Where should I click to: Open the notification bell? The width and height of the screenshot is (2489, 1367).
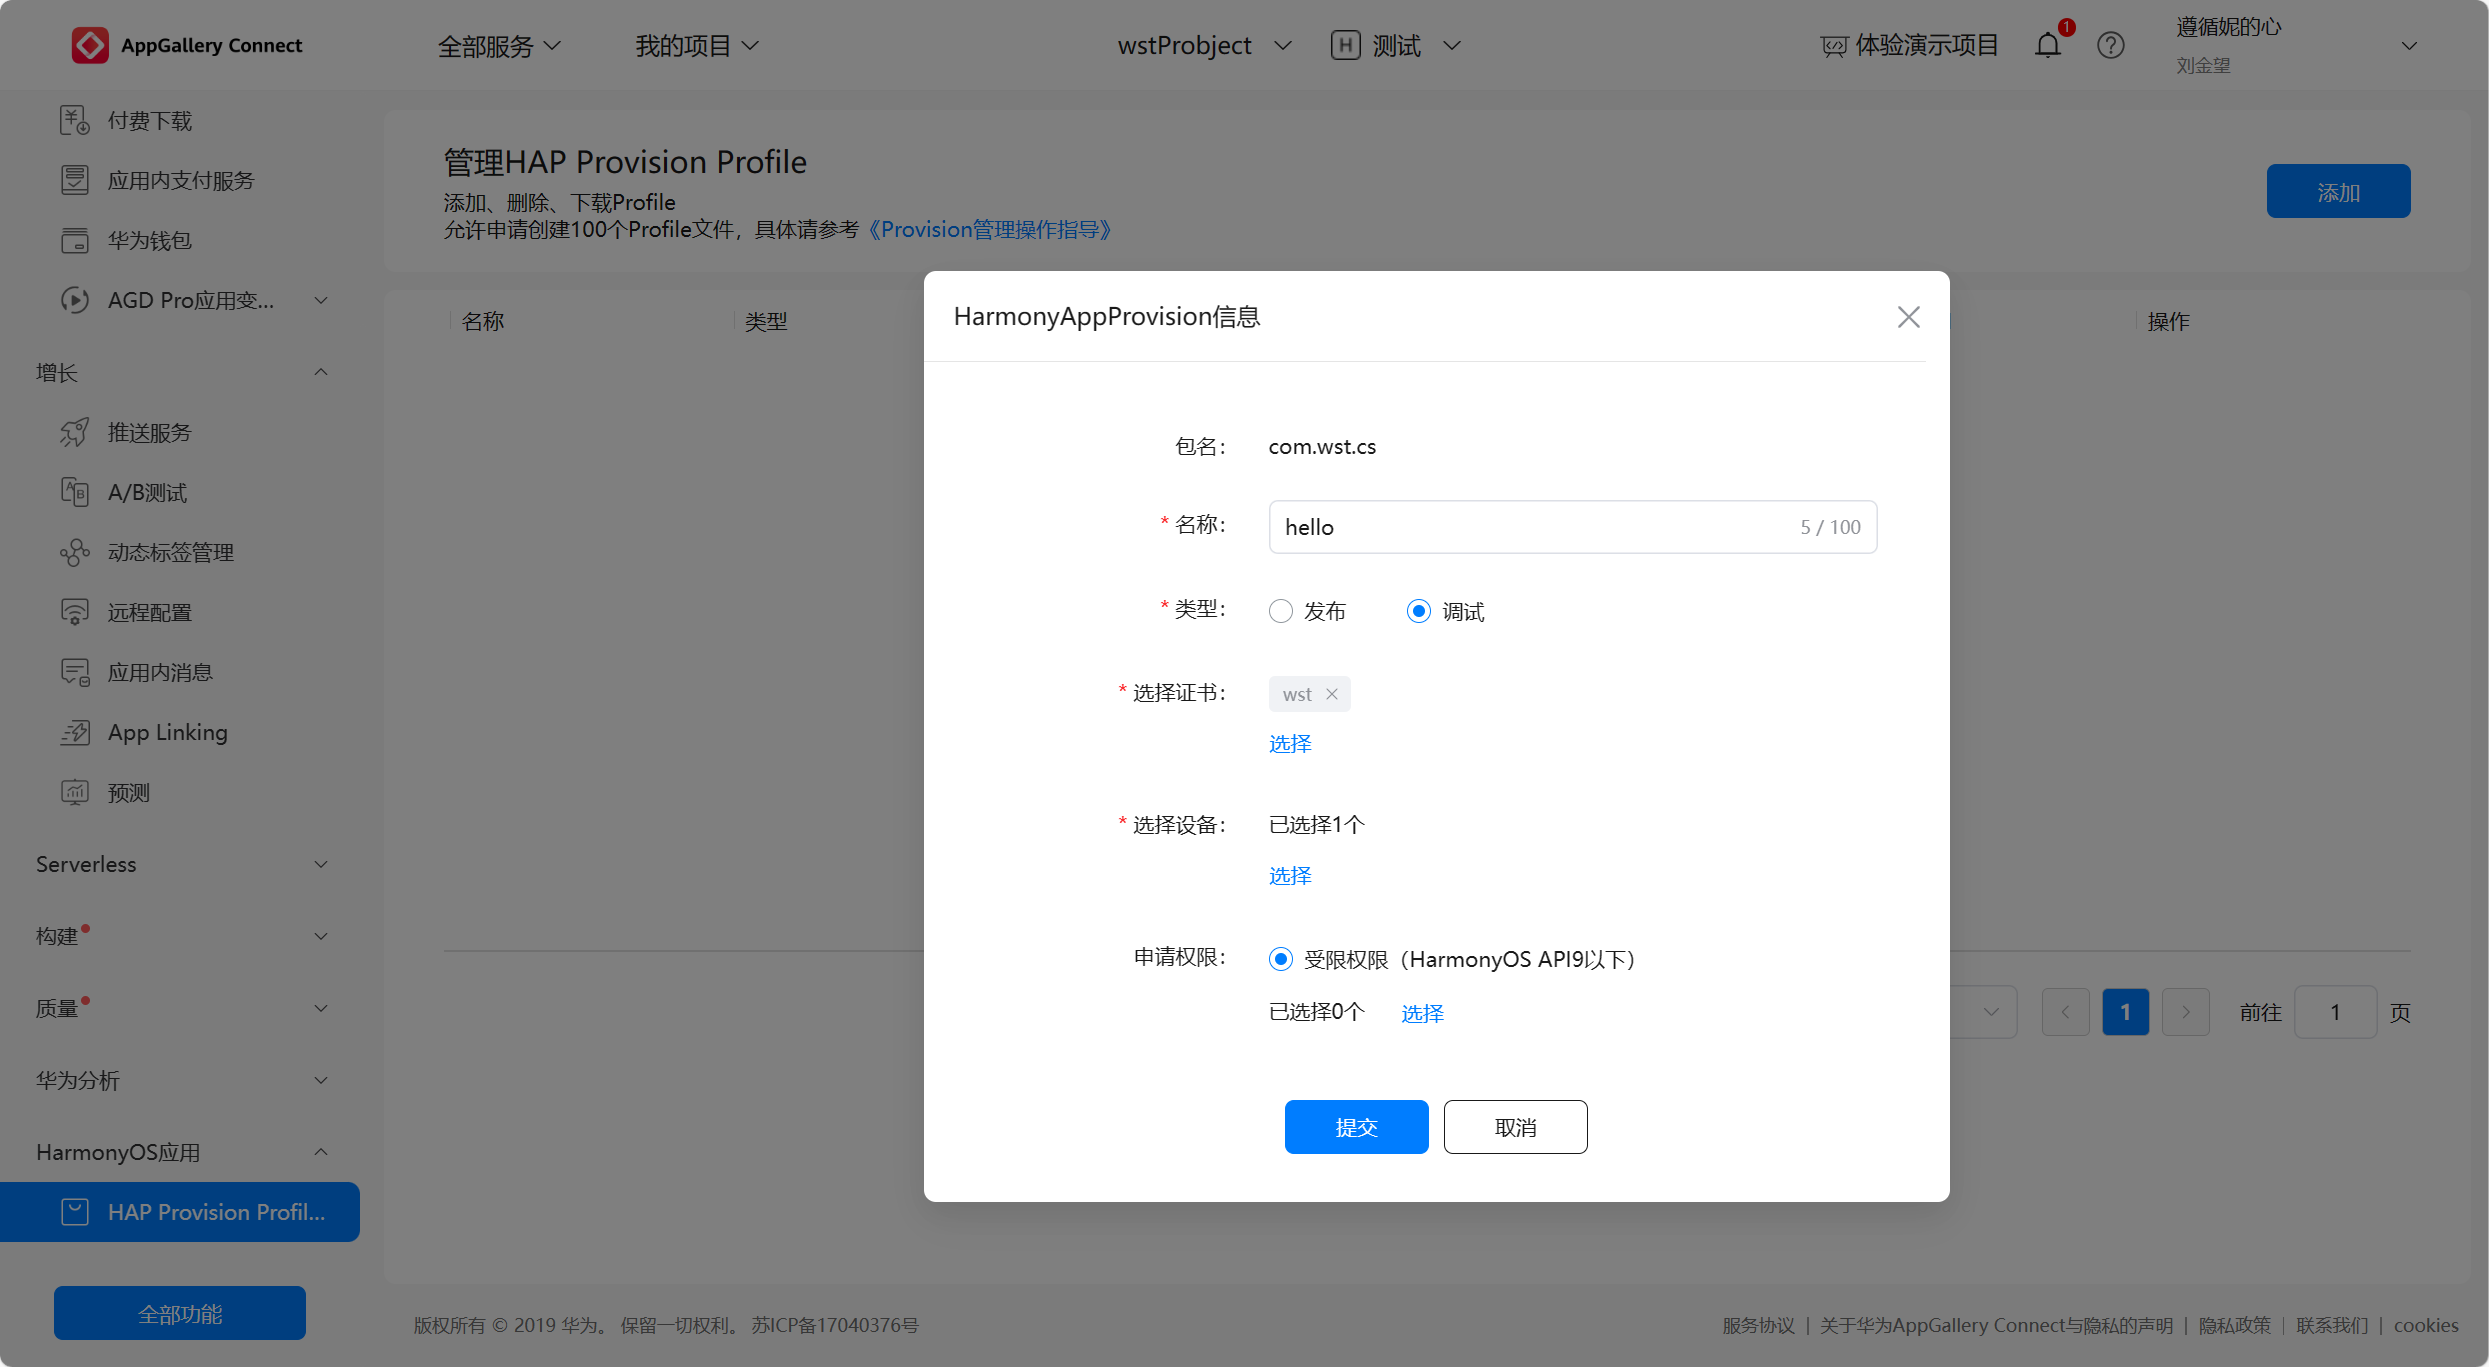[x=2048, y=45]
